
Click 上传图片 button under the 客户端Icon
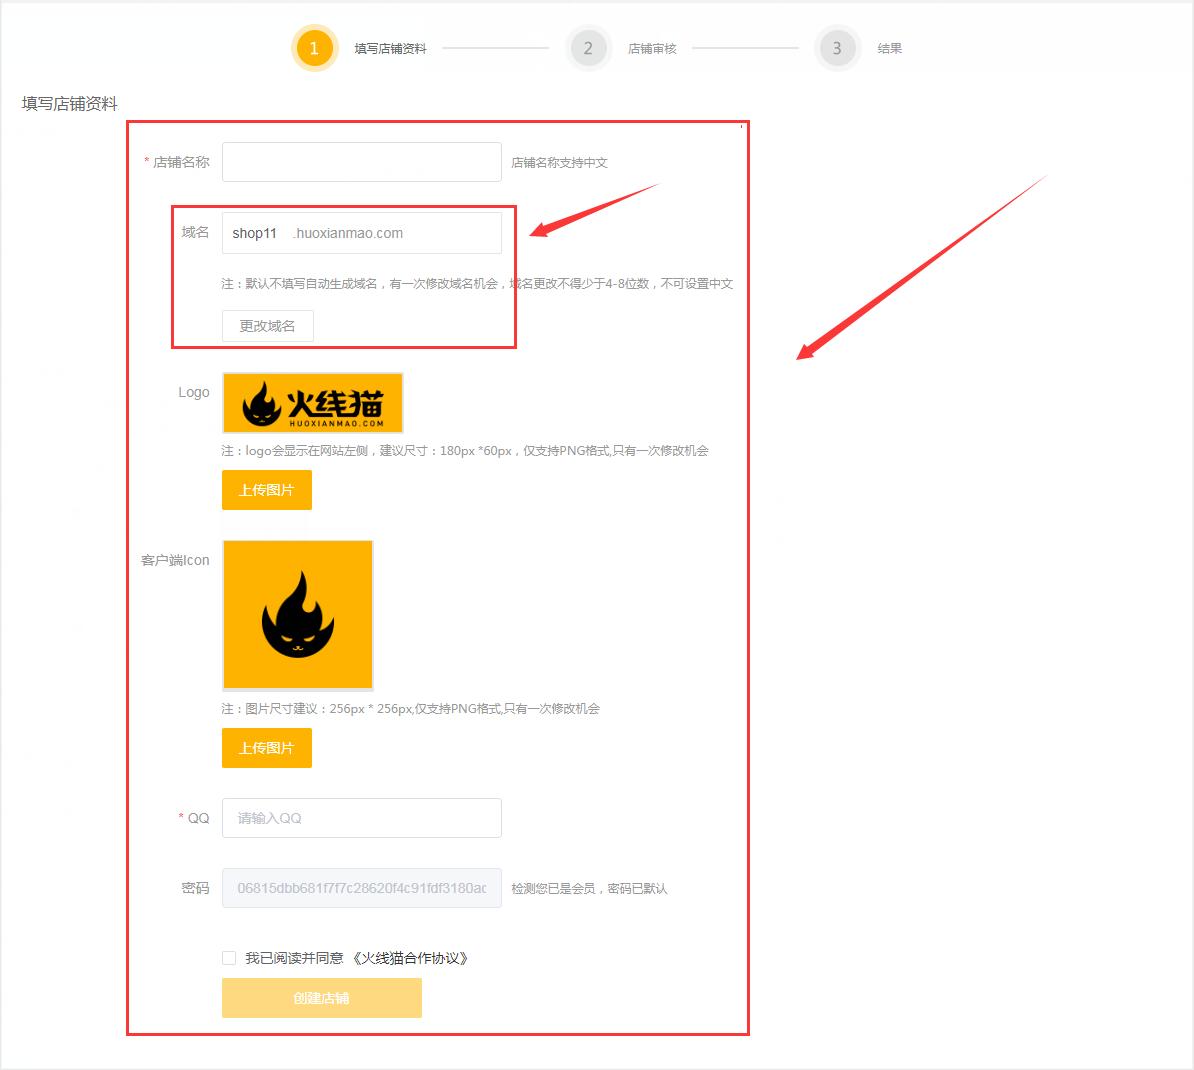(x=267, y=748)
